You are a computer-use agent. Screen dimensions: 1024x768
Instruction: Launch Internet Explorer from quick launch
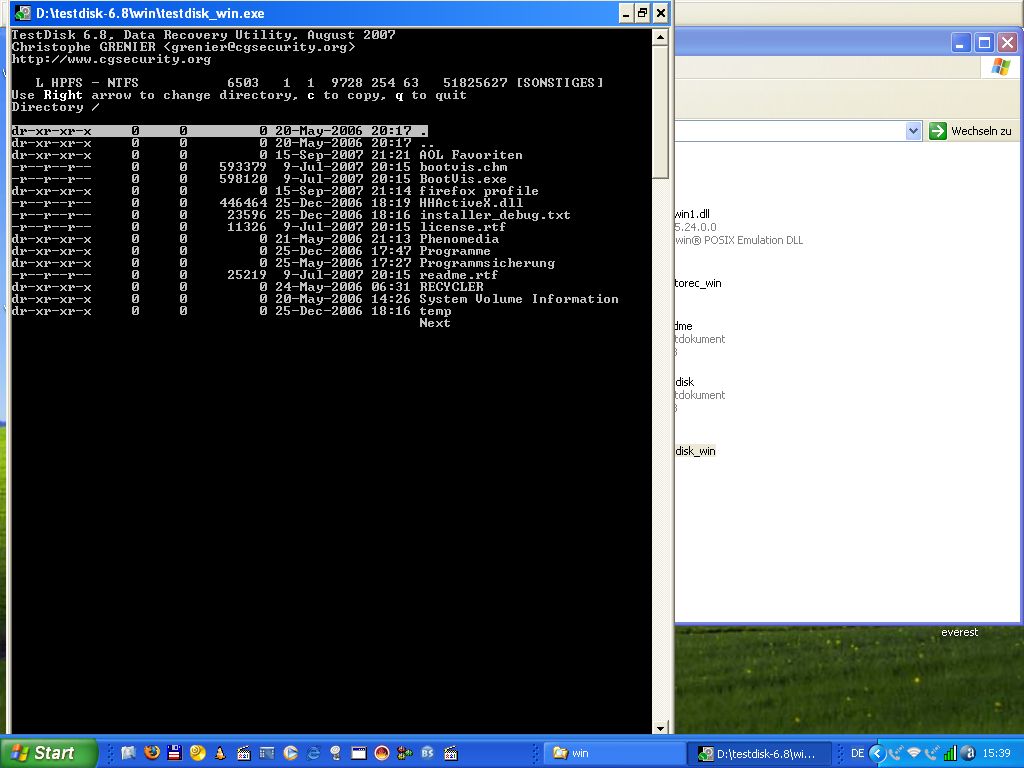pos(313,753)
